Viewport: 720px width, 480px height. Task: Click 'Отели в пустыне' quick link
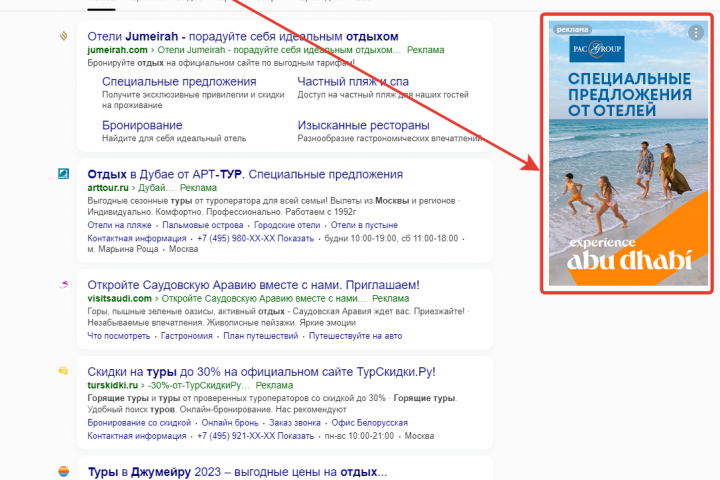coord(364,225)
